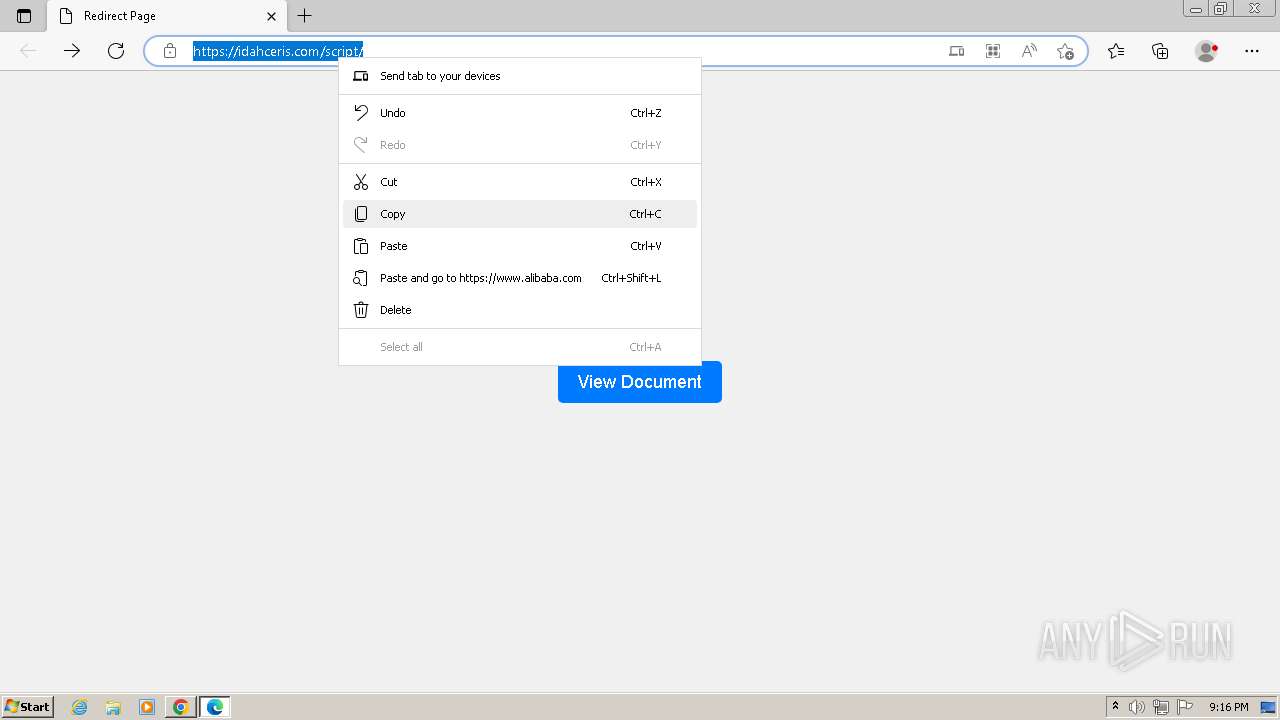Open Settings and more menu
Screen dimensions: 1280x720
(1252, 51)
